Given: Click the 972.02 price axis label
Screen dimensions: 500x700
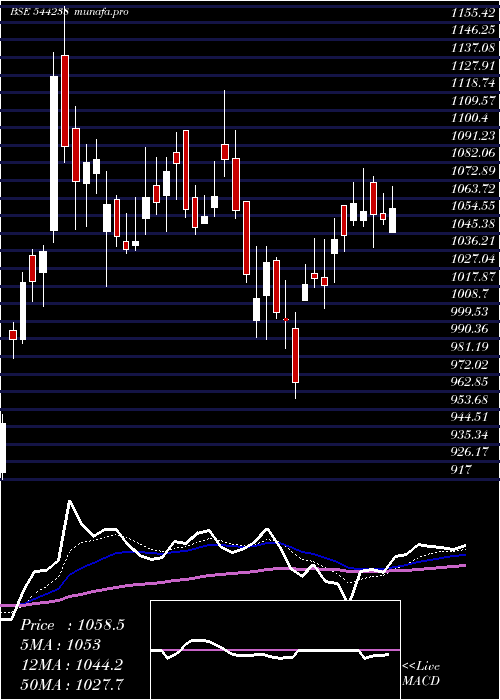Looking at the screenshot, I should 469,364.
